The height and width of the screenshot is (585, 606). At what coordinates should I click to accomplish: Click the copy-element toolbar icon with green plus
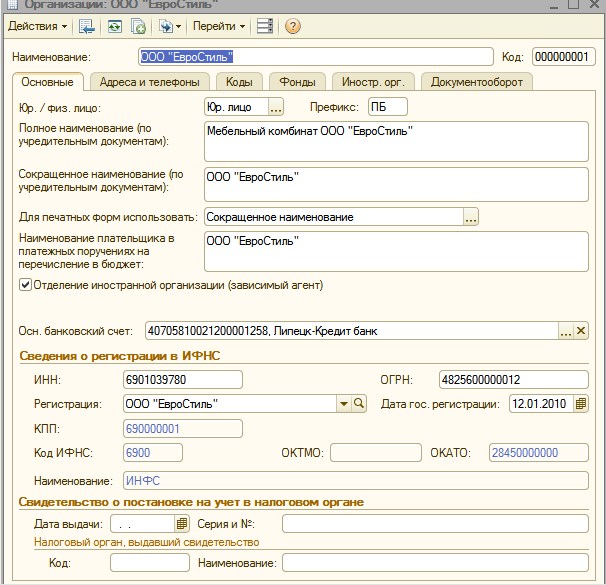point(138,26)
